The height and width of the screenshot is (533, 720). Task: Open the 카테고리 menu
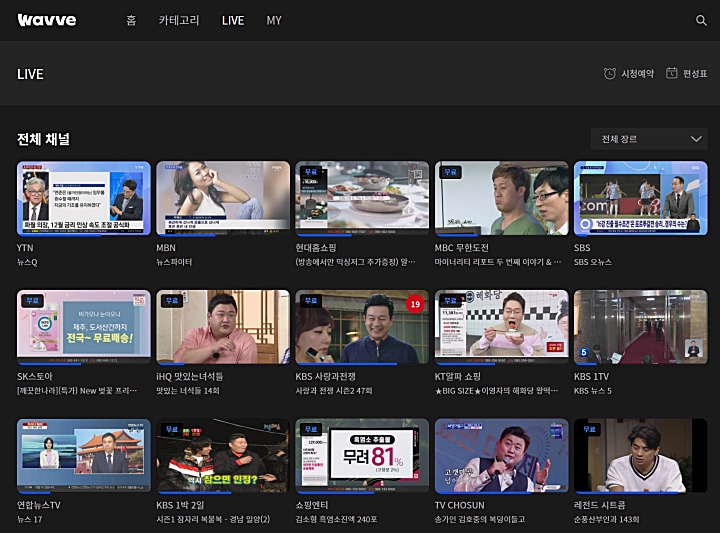179,20
